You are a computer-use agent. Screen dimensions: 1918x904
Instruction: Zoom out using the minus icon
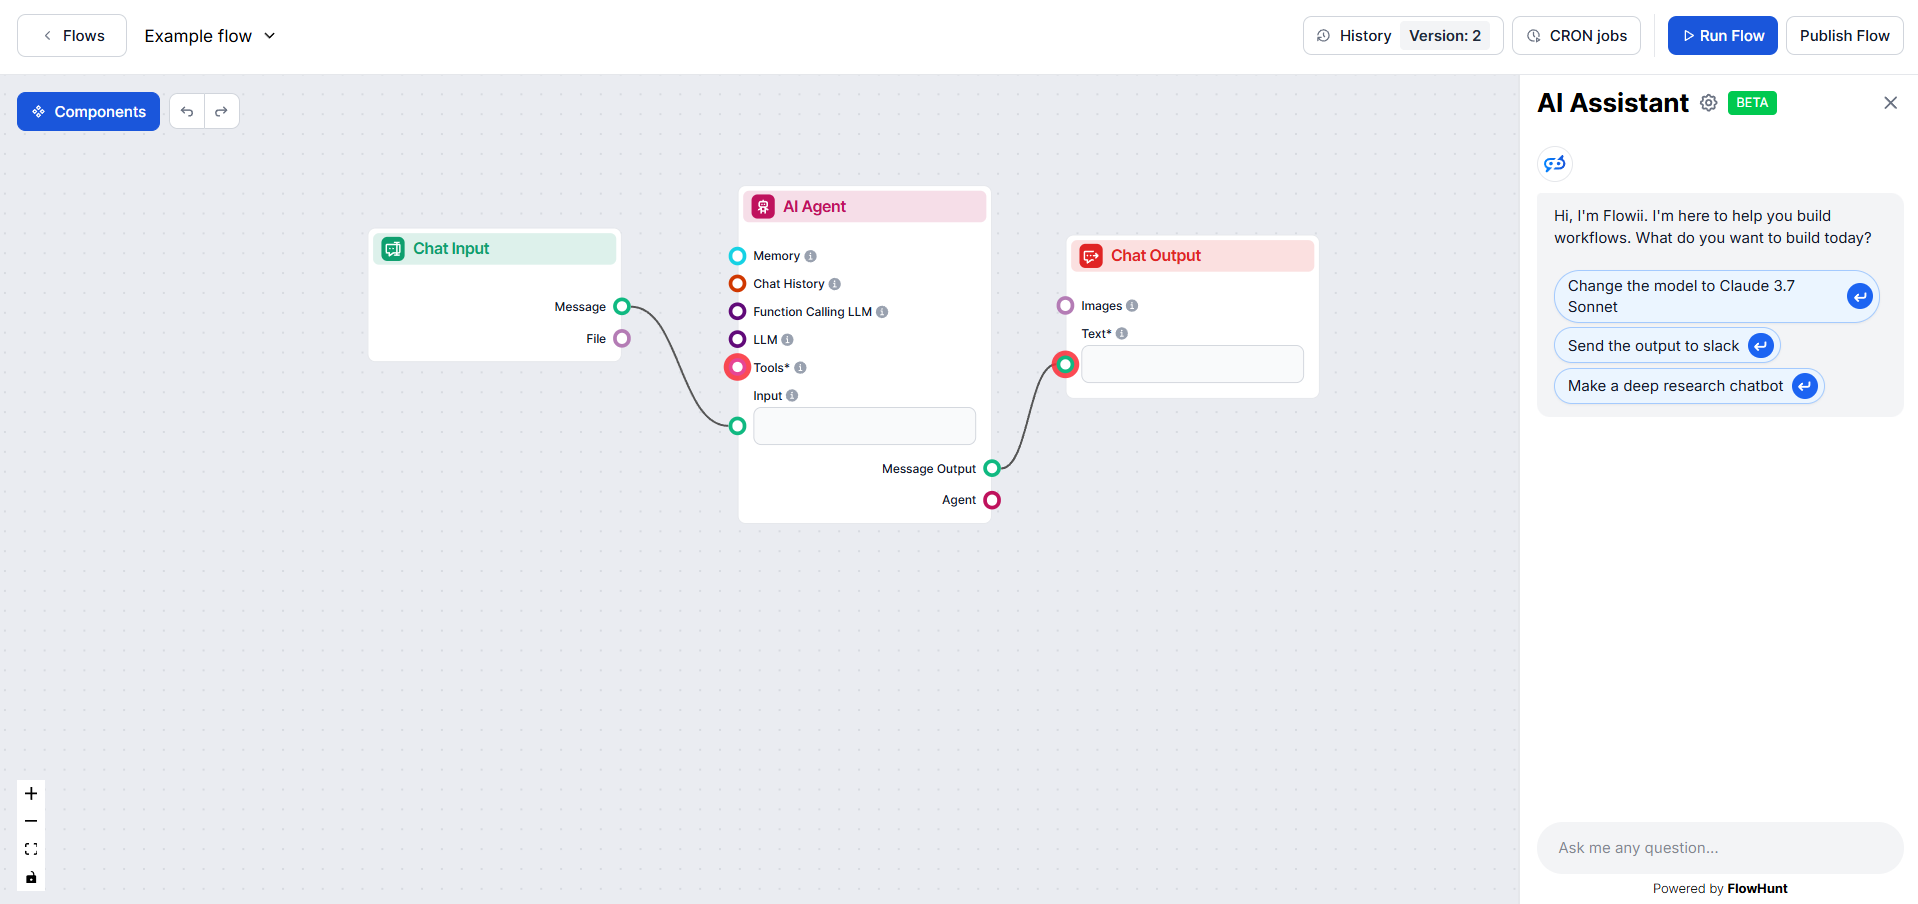click(30, 821)
